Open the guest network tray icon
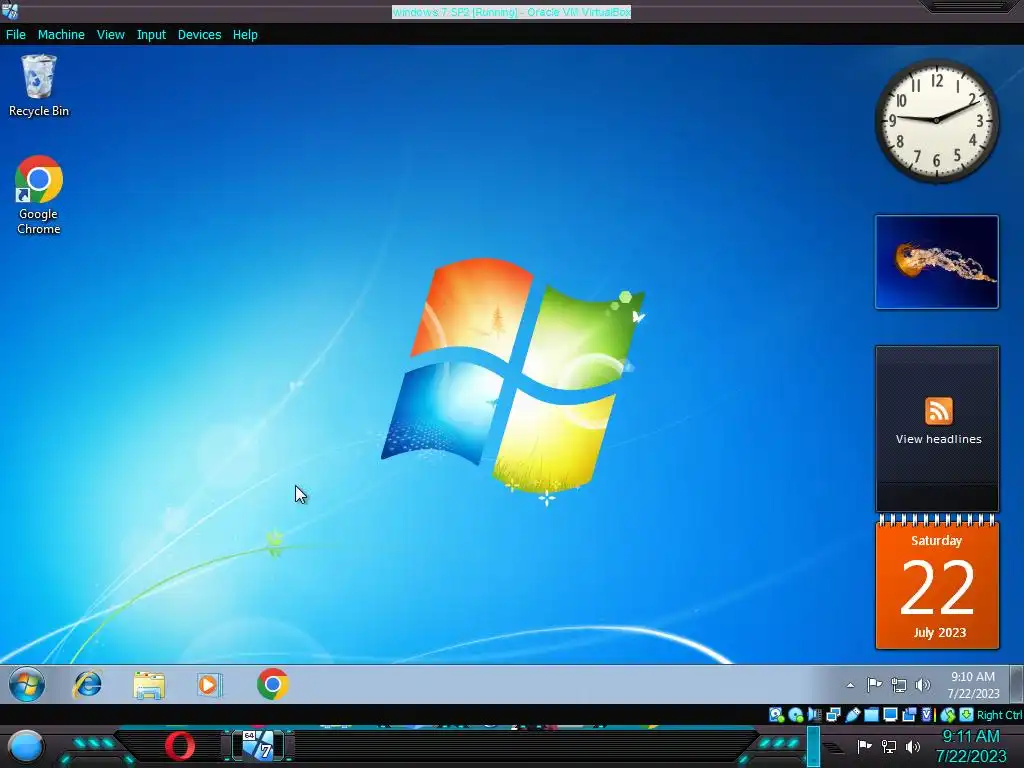The image size is (1024, 768). click(x=899, y=684)
